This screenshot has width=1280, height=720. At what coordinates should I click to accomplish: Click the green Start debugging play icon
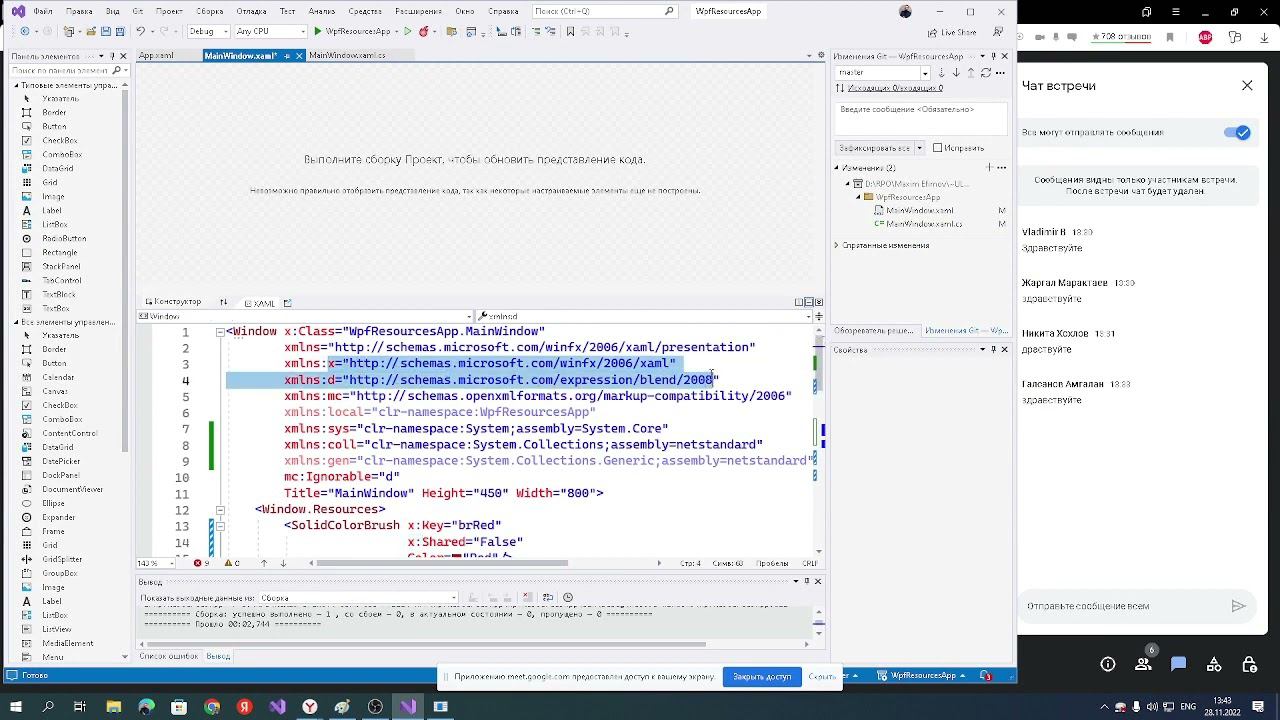pos(318,32)
